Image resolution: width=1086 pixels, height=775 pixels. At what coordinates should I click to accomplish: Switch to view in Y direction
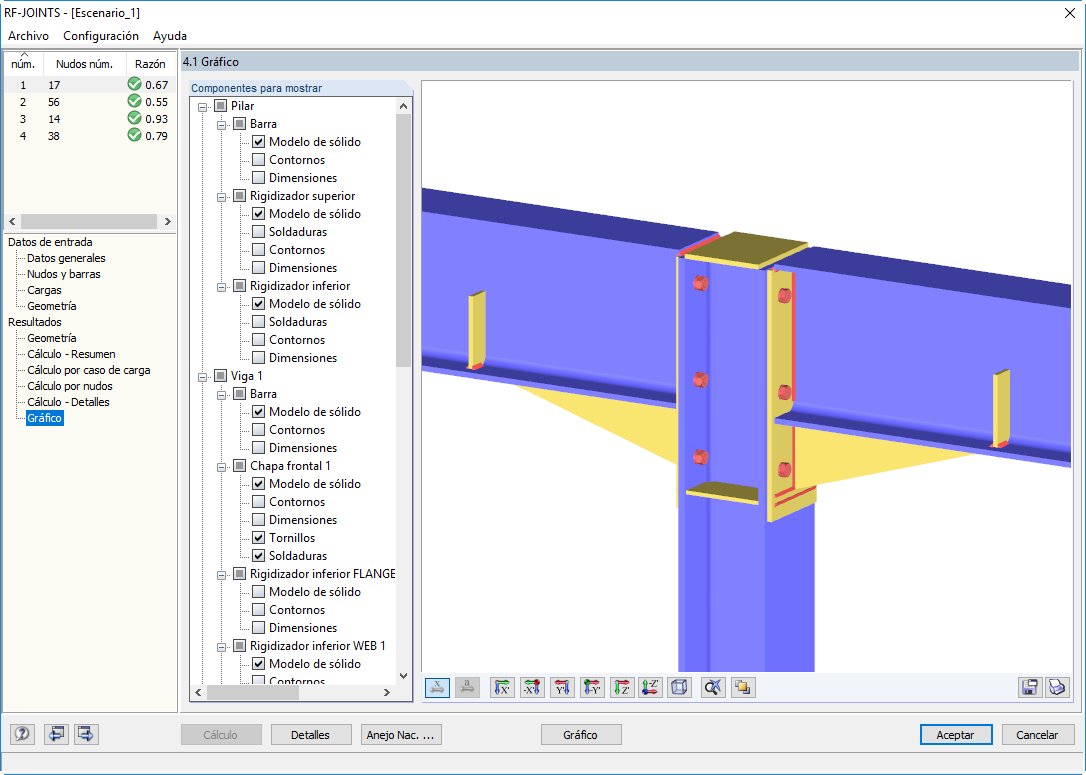tap(562, 688)
